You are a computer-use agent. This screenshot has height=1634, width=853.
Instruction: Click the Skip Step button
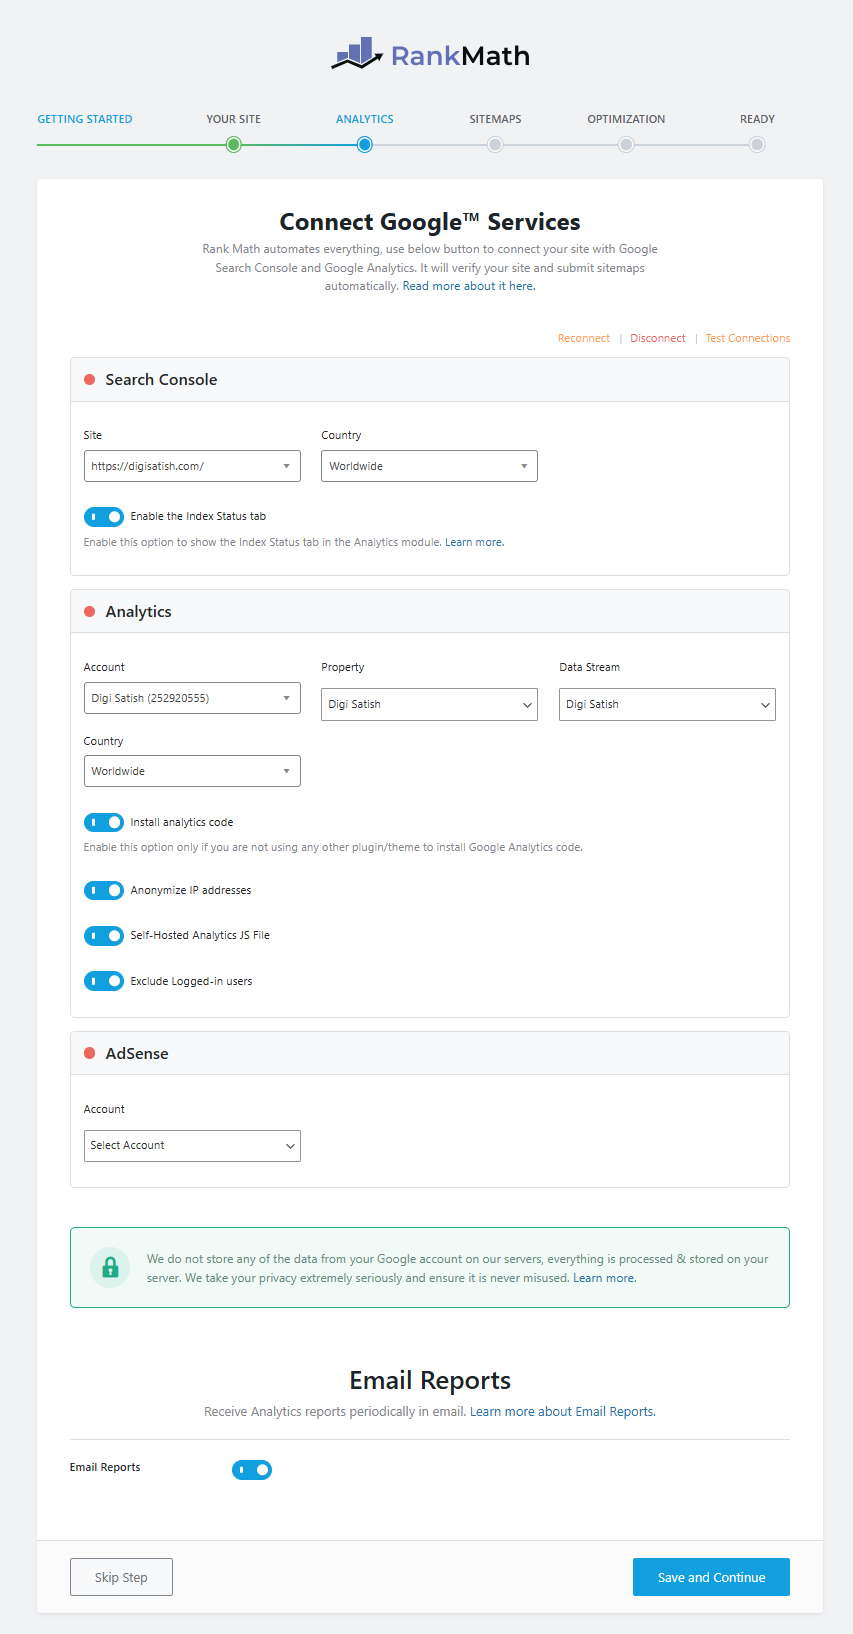click(121, 1577)
